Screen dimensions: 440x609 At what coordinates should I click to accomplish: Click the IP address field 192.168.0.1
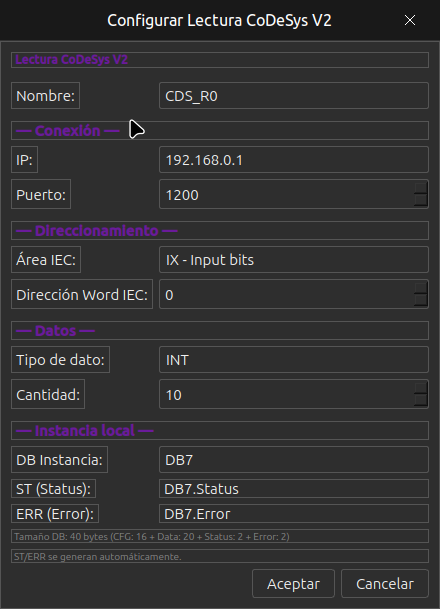point(294,160)
